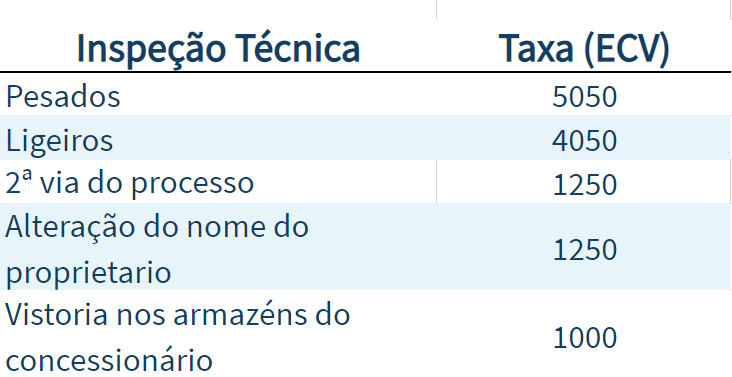732x377 pixels.
Task: Click the Taxa (ECV) column header
Action: [584, 48]
